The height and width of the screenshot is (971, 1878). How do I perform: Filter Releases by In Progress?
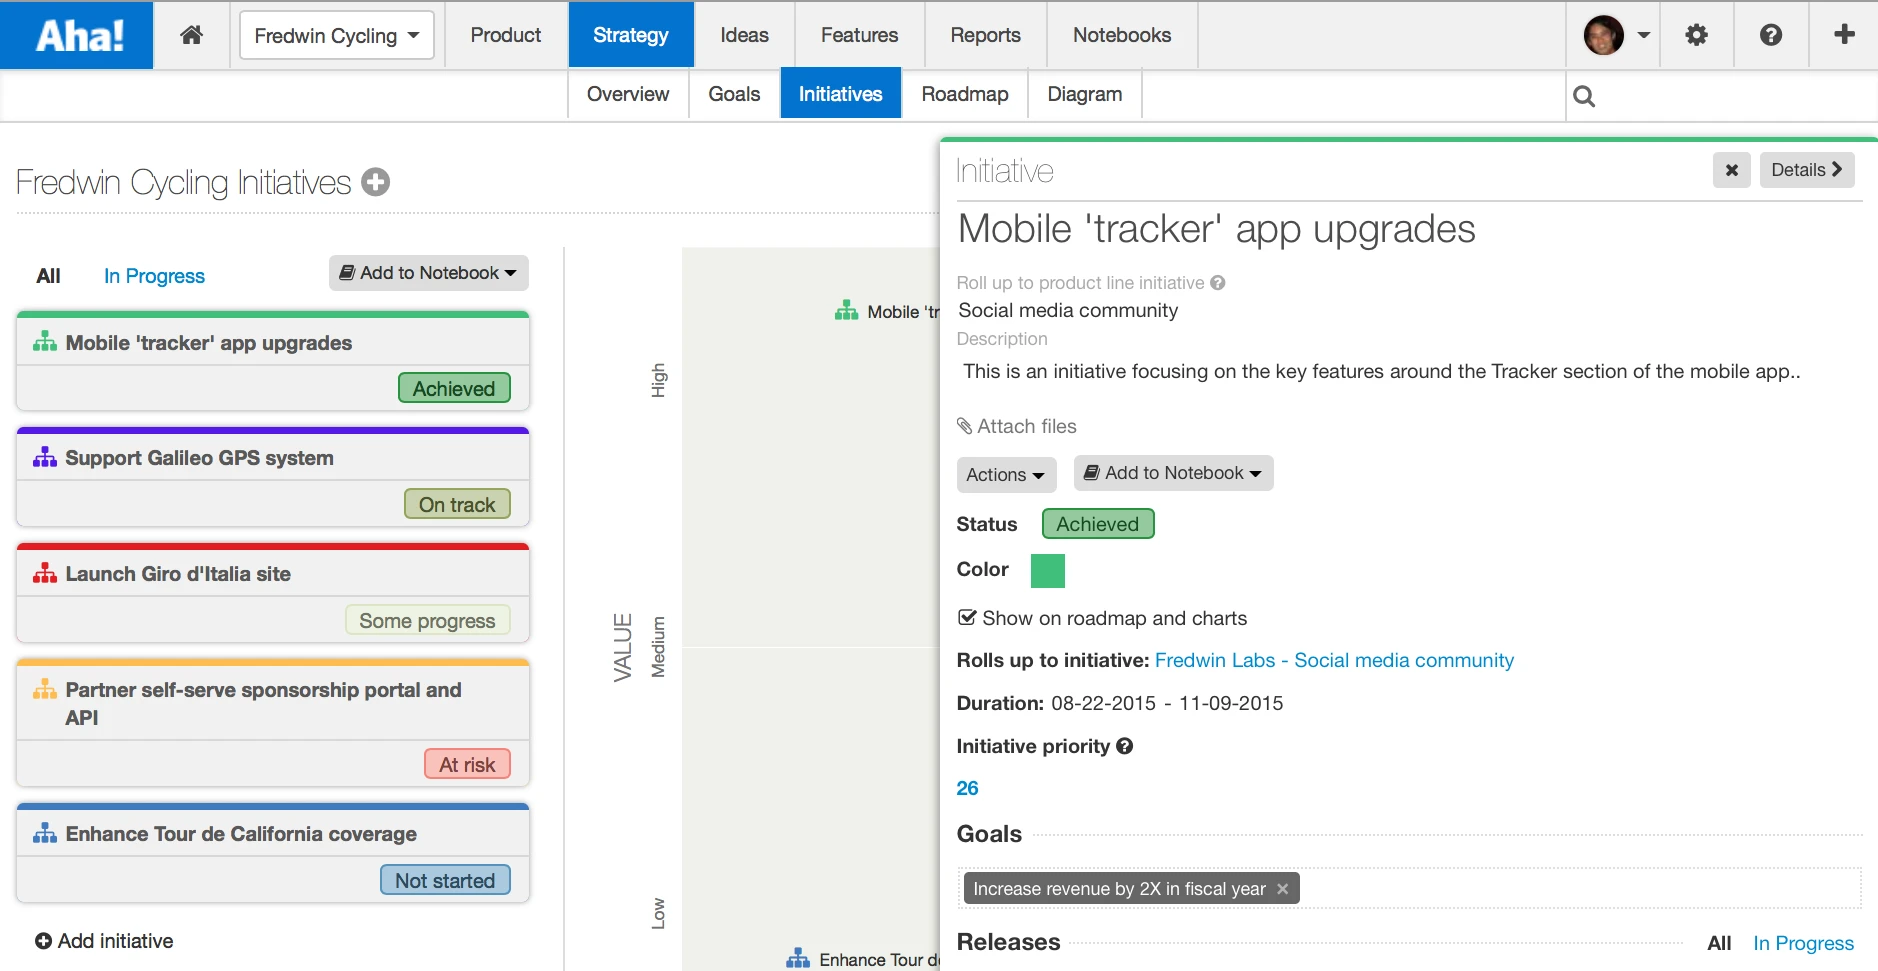[1803, 943]
